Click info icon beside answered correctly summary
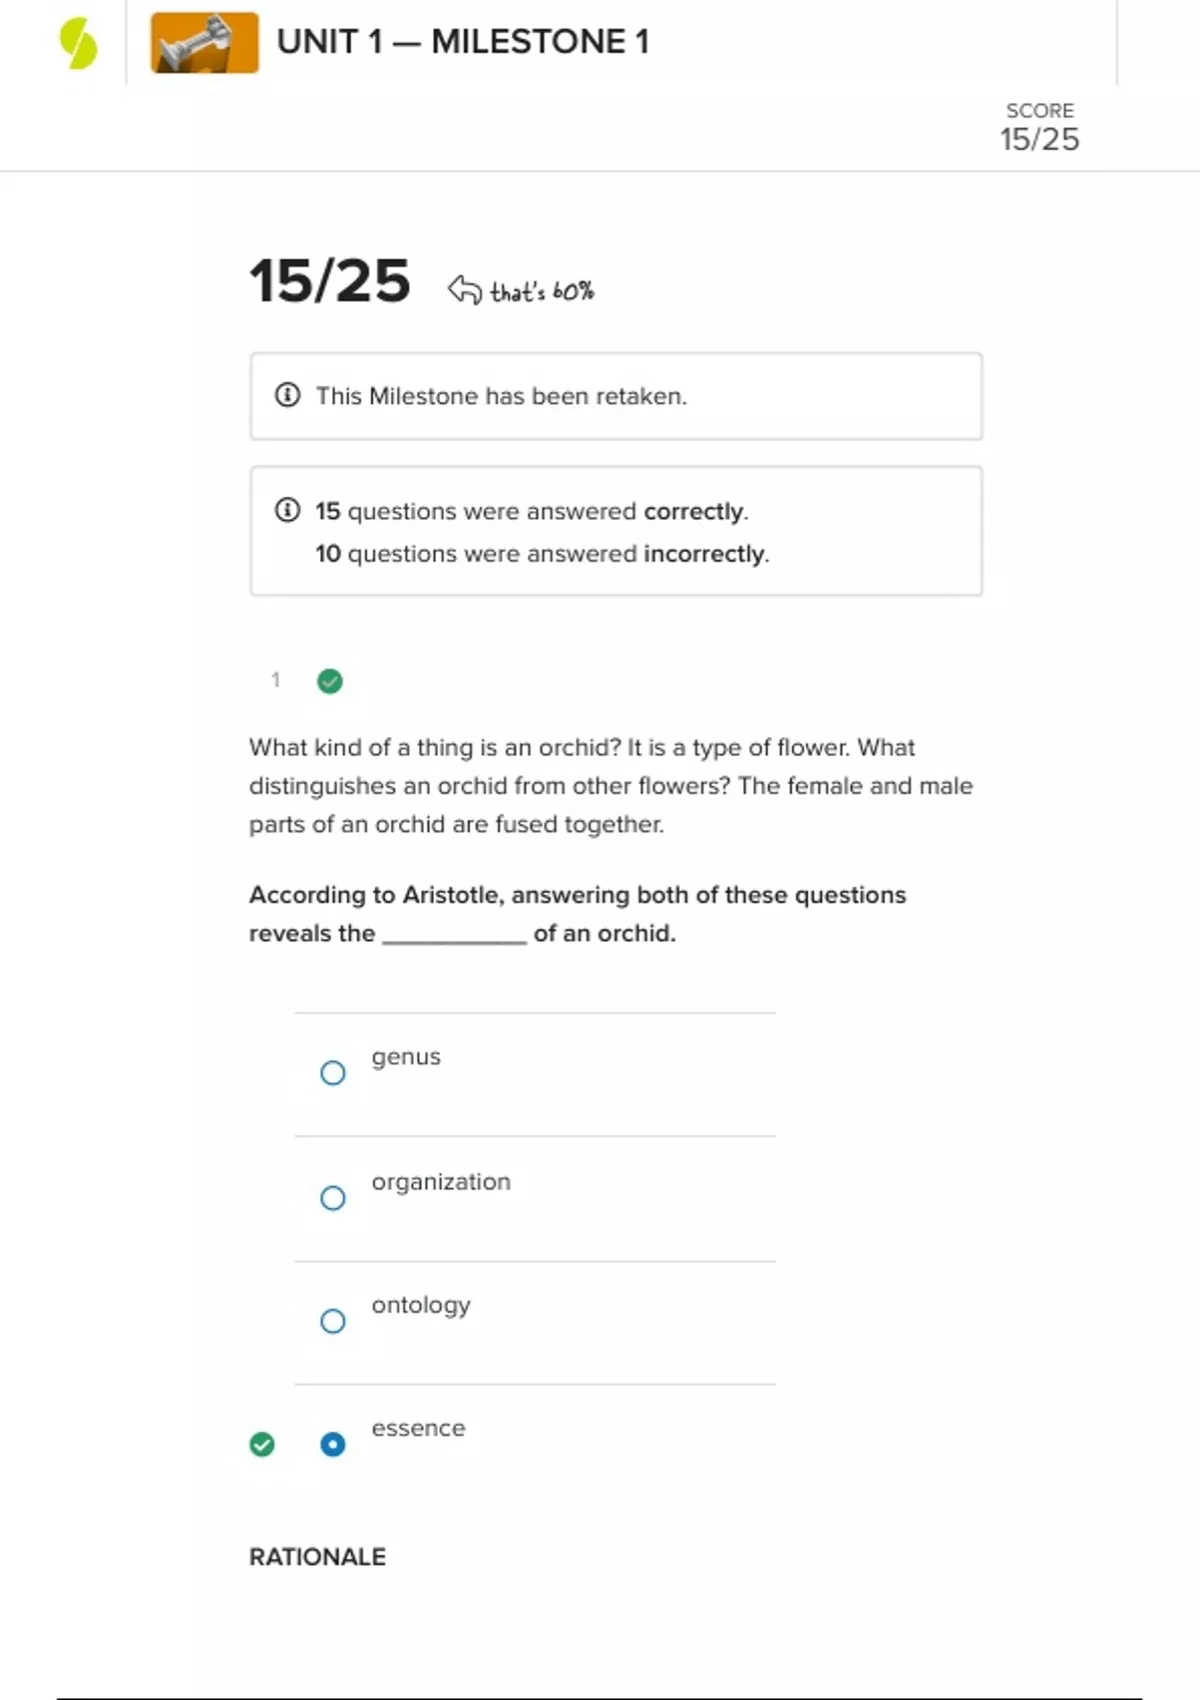This screenshot has height=1700, width=1200. 287,511
